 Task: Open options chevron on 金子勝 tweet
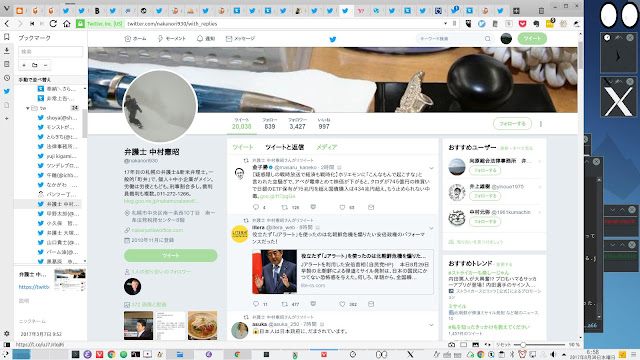tap(431, 168)
